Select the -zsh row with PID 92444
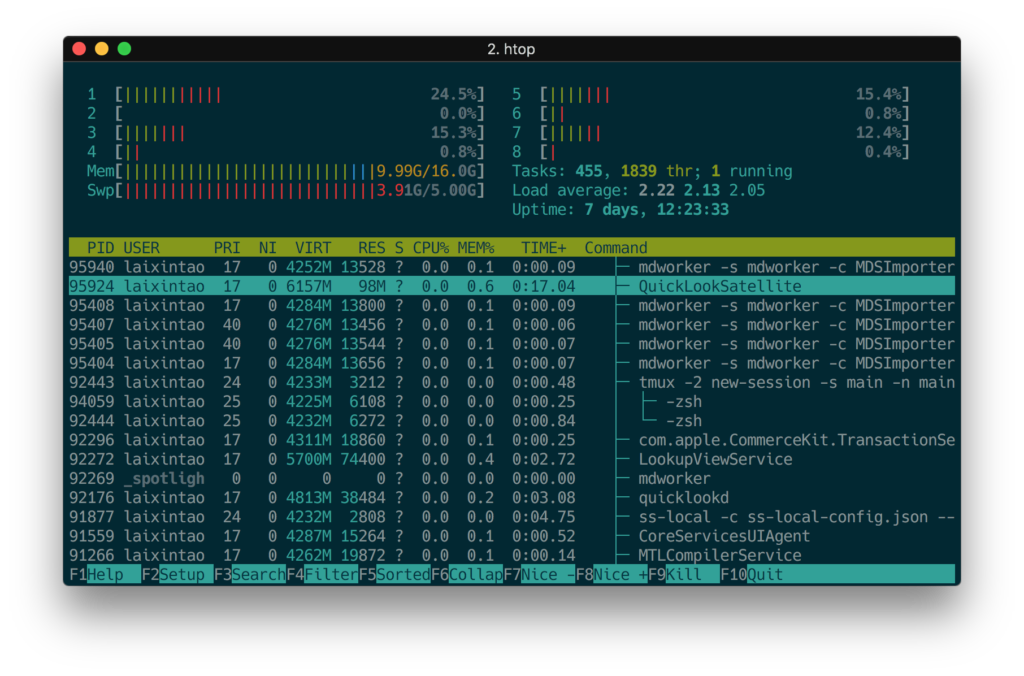Screen dimensions: 1024x676 pyautogui.click(x=512, y=421)
